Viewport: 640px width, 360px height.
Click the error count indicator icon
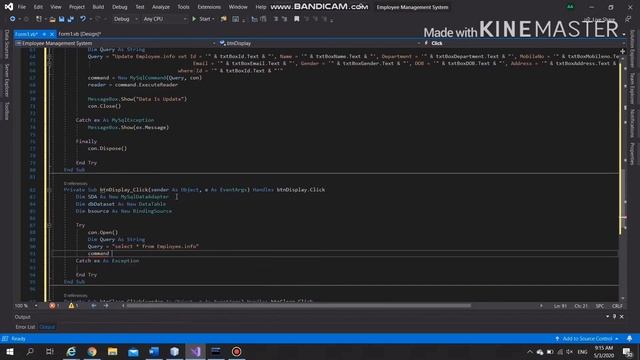[x=52, y=306]
